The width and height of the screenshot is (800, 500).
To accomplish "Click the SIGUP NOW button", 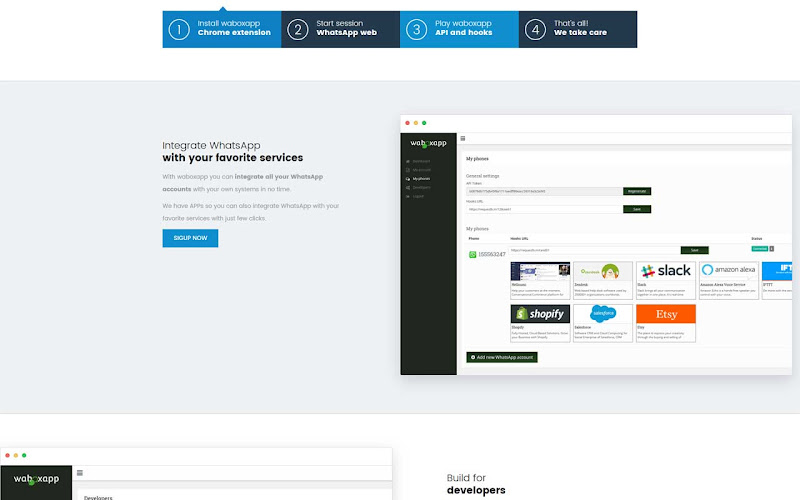I will (190, 238).
